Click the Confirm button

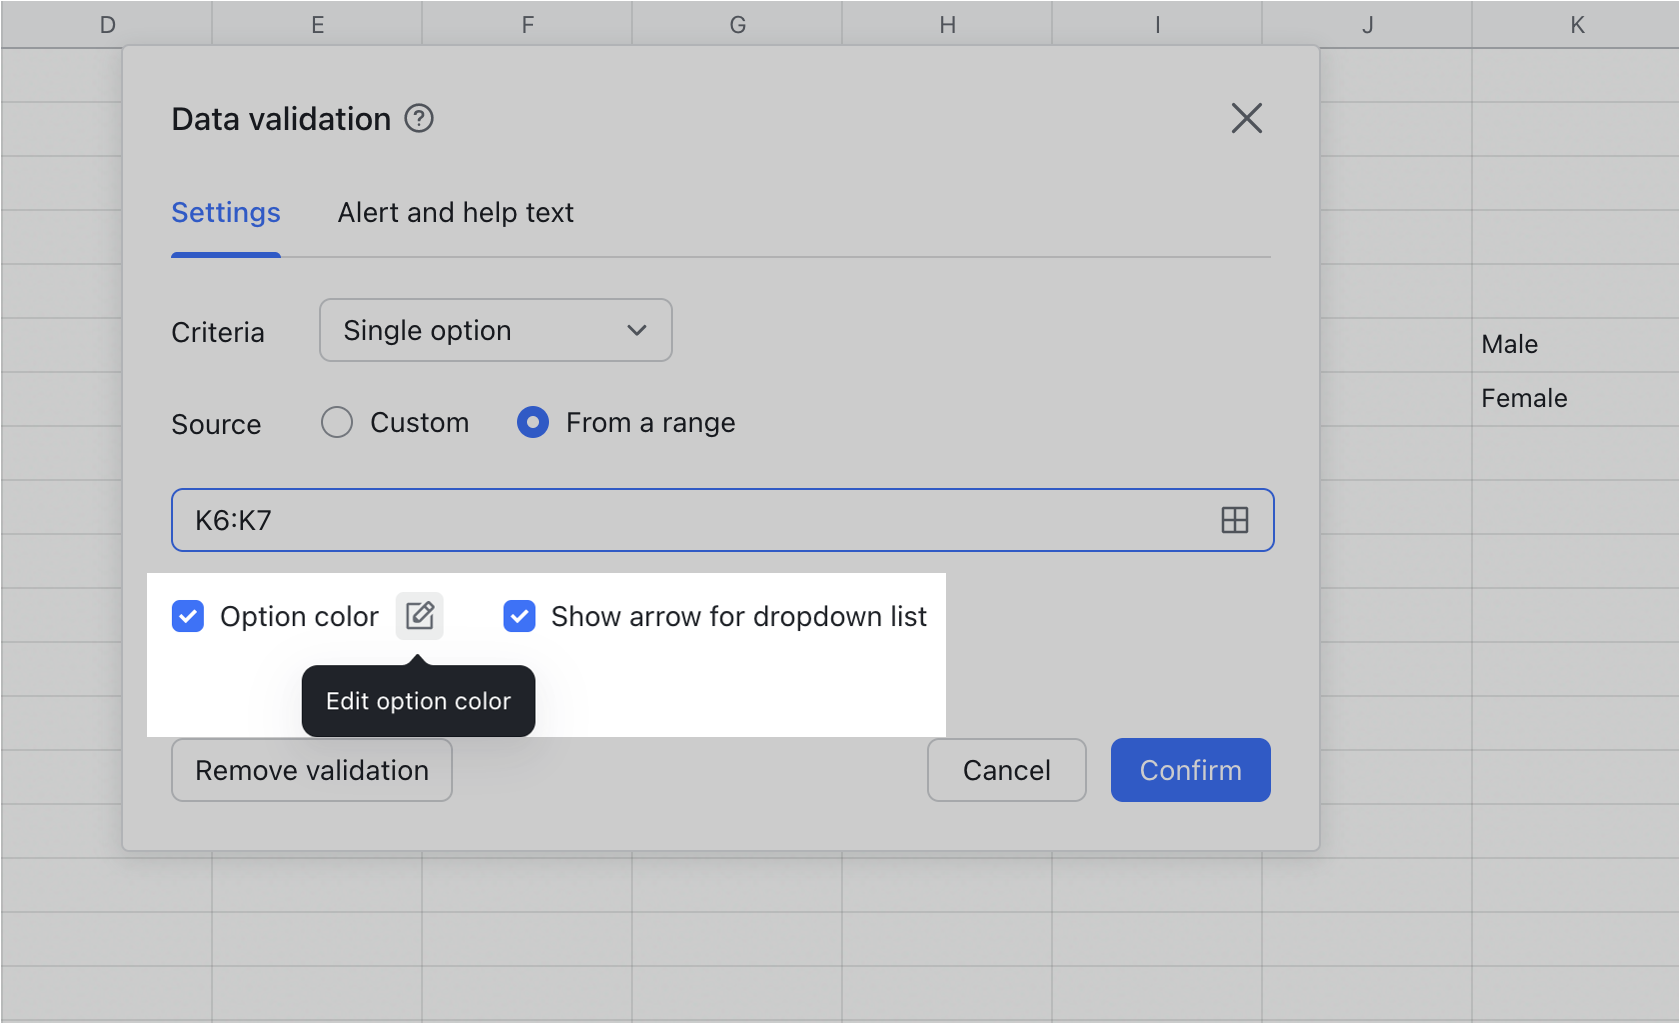click(x=1189, y=770)
